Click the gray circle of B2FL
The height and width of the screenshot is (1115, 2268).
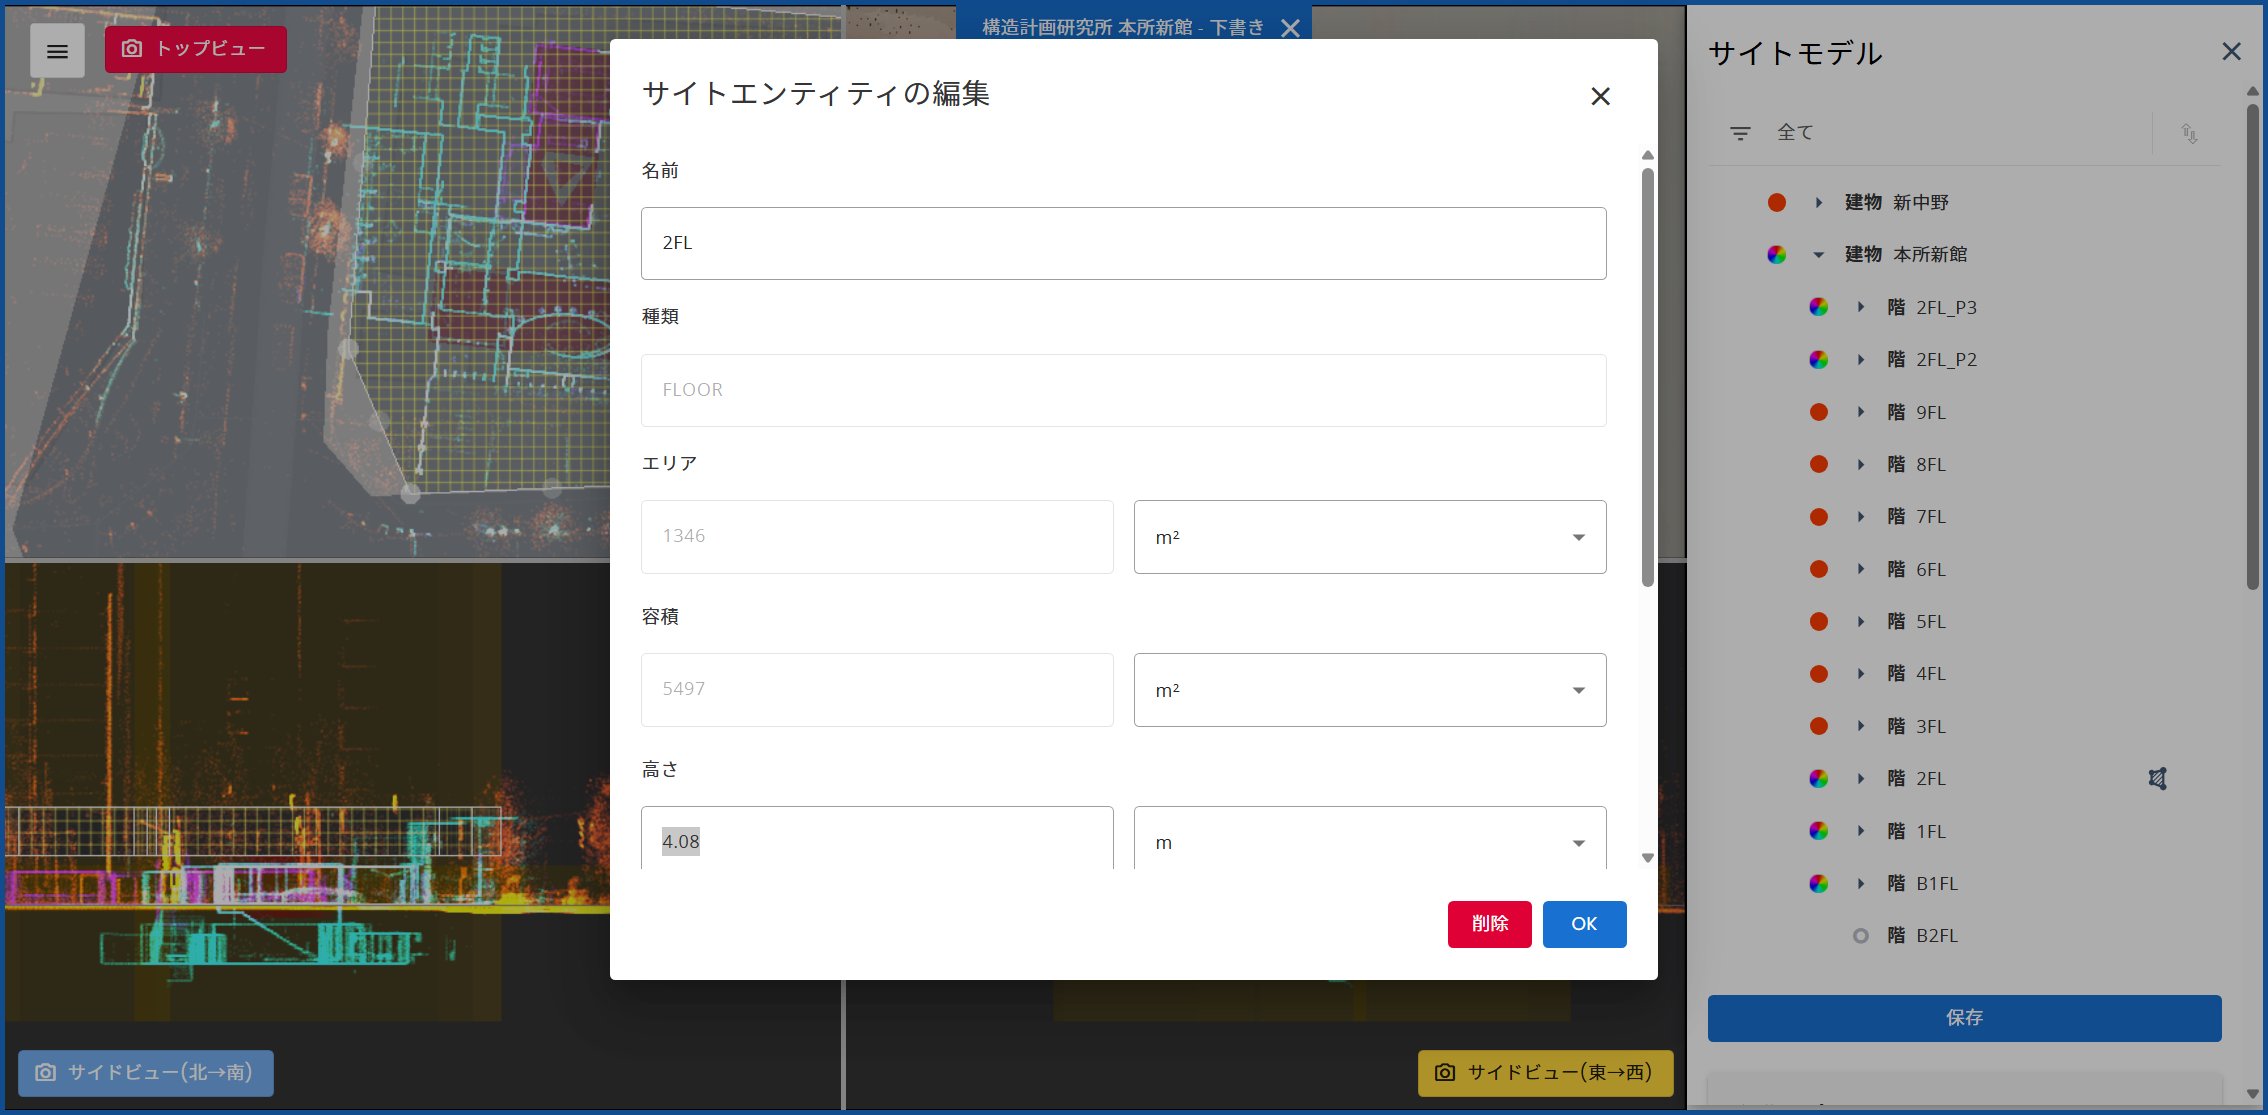1860,936
